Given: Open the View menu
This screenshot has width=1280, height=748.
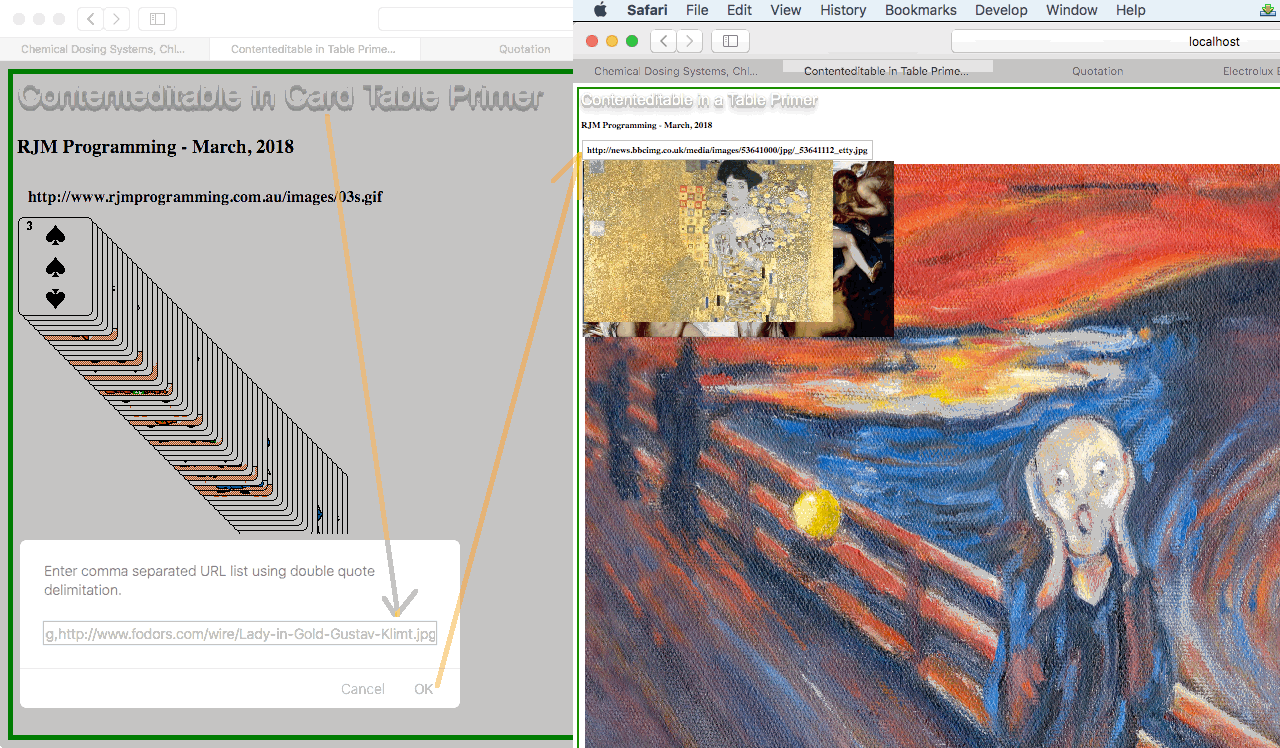Looking at the screenshot, I should [x=786, y=10].
